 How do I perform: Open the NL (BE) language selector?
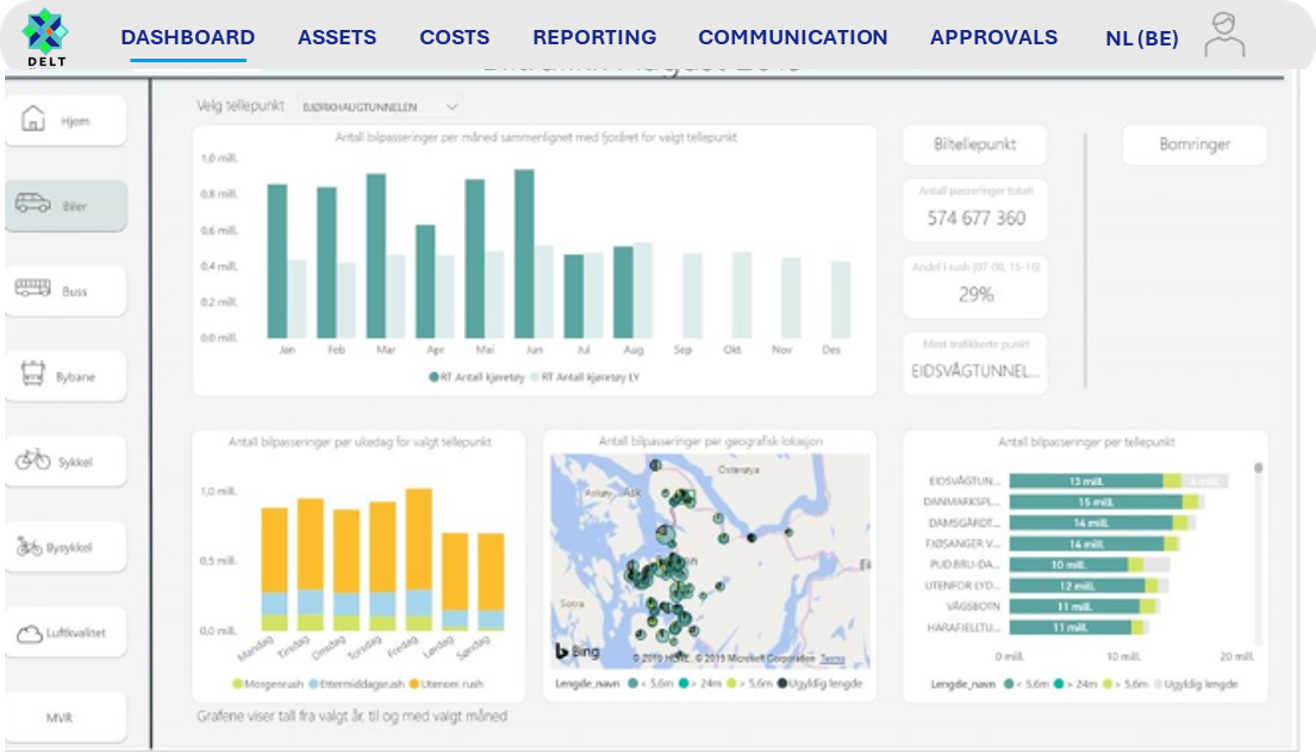pos(1141,39)
